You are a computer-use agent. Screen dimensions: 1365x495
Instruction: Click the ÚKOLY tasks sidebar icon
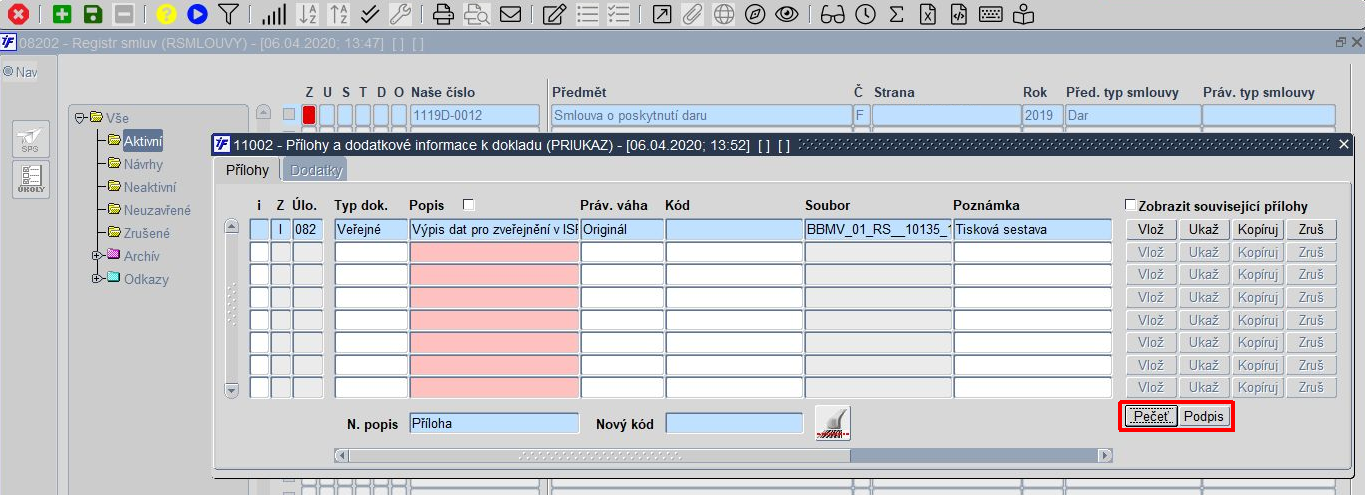coord(30,179)
